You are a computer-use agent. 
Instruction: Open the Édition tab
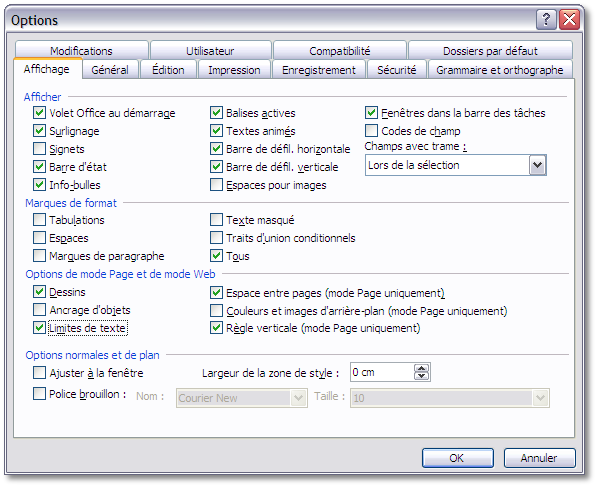(x=168, y=70)
